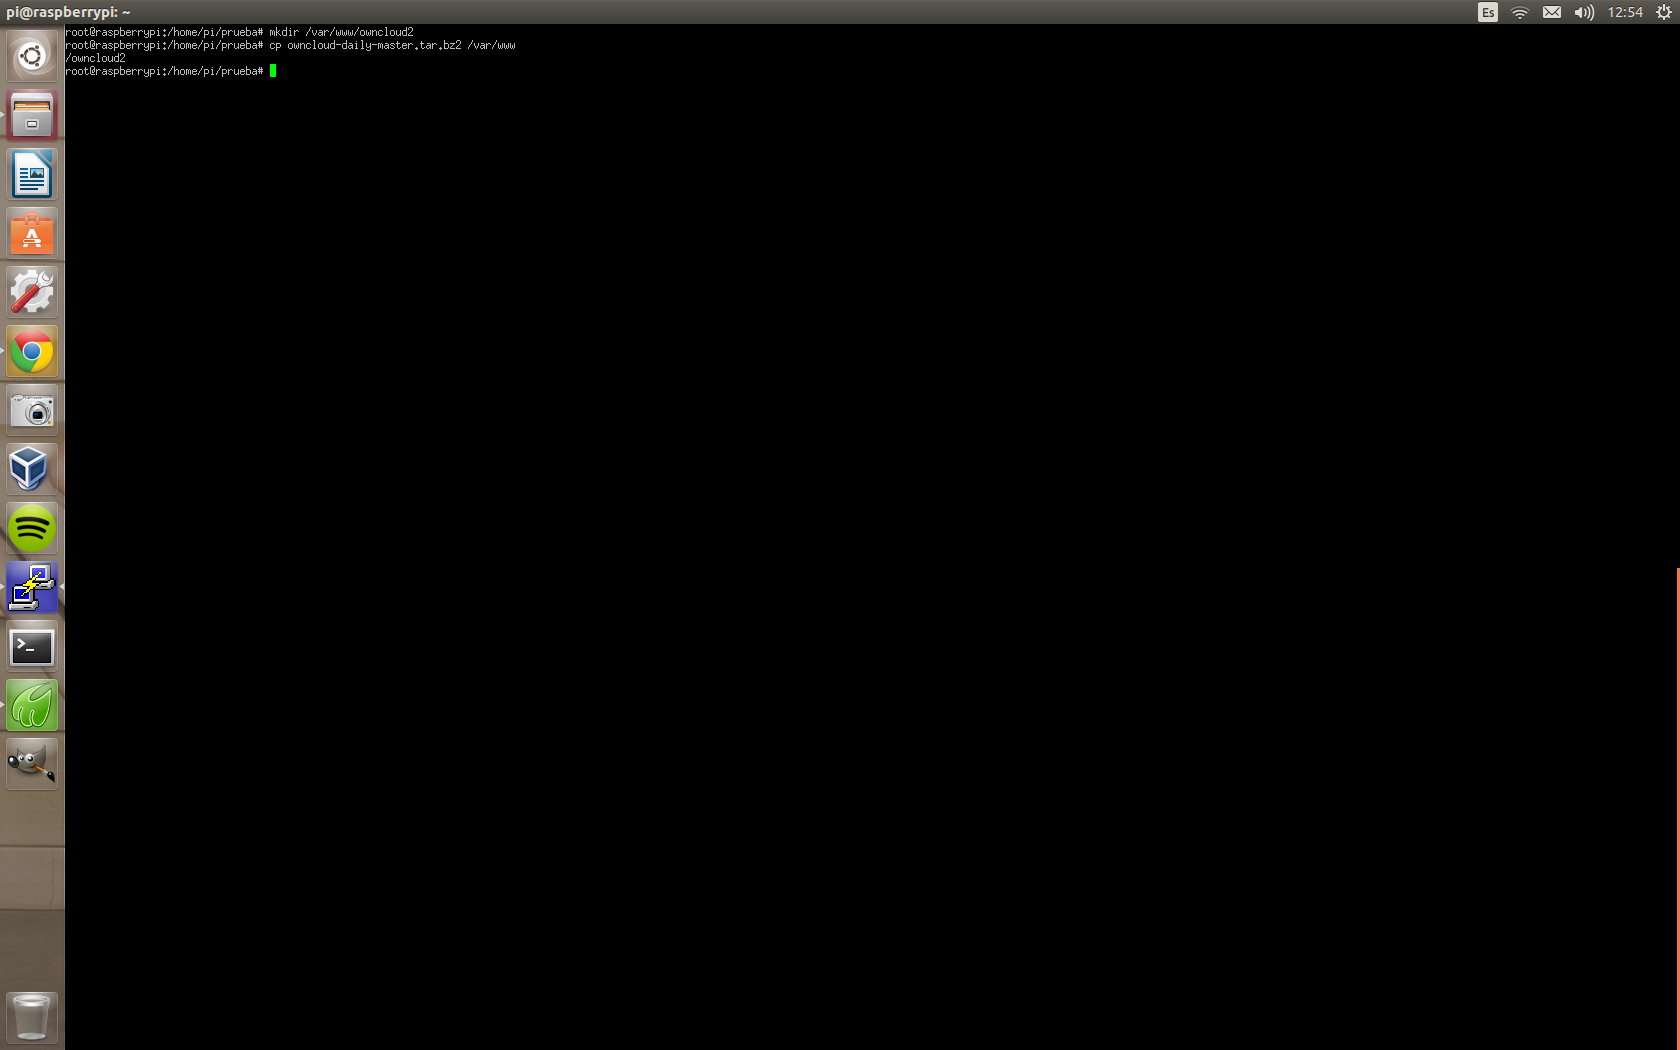The width and height of the screenshot is (1680, 1050).
Task: Open the mail messaging indicator
Action: coord(1552,12)
